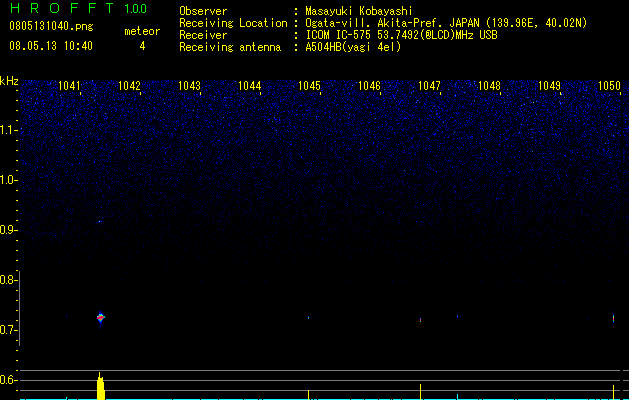Select the 1042 time axis label
The height and width of the screenshot is (400, 629).
(x=130, y=86)
